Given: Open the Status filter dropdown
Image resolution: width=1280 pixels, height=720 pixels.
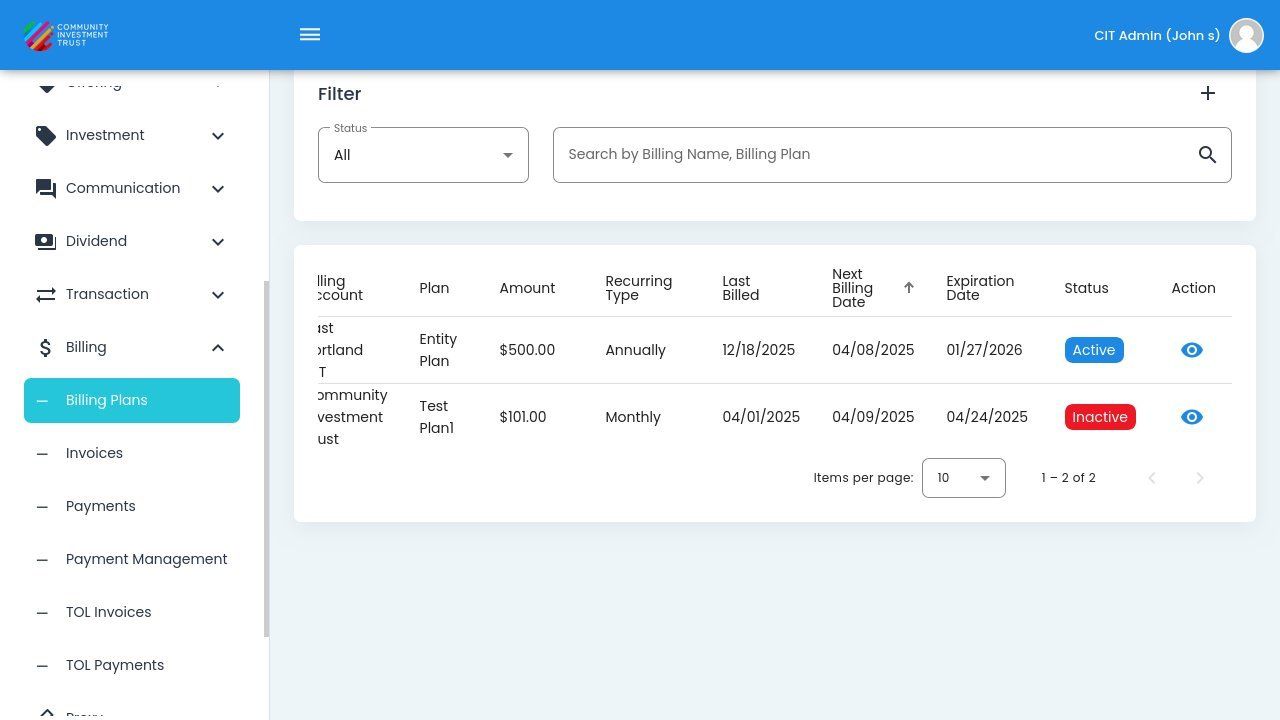Looking at the screenshot, I should (423, 155).
